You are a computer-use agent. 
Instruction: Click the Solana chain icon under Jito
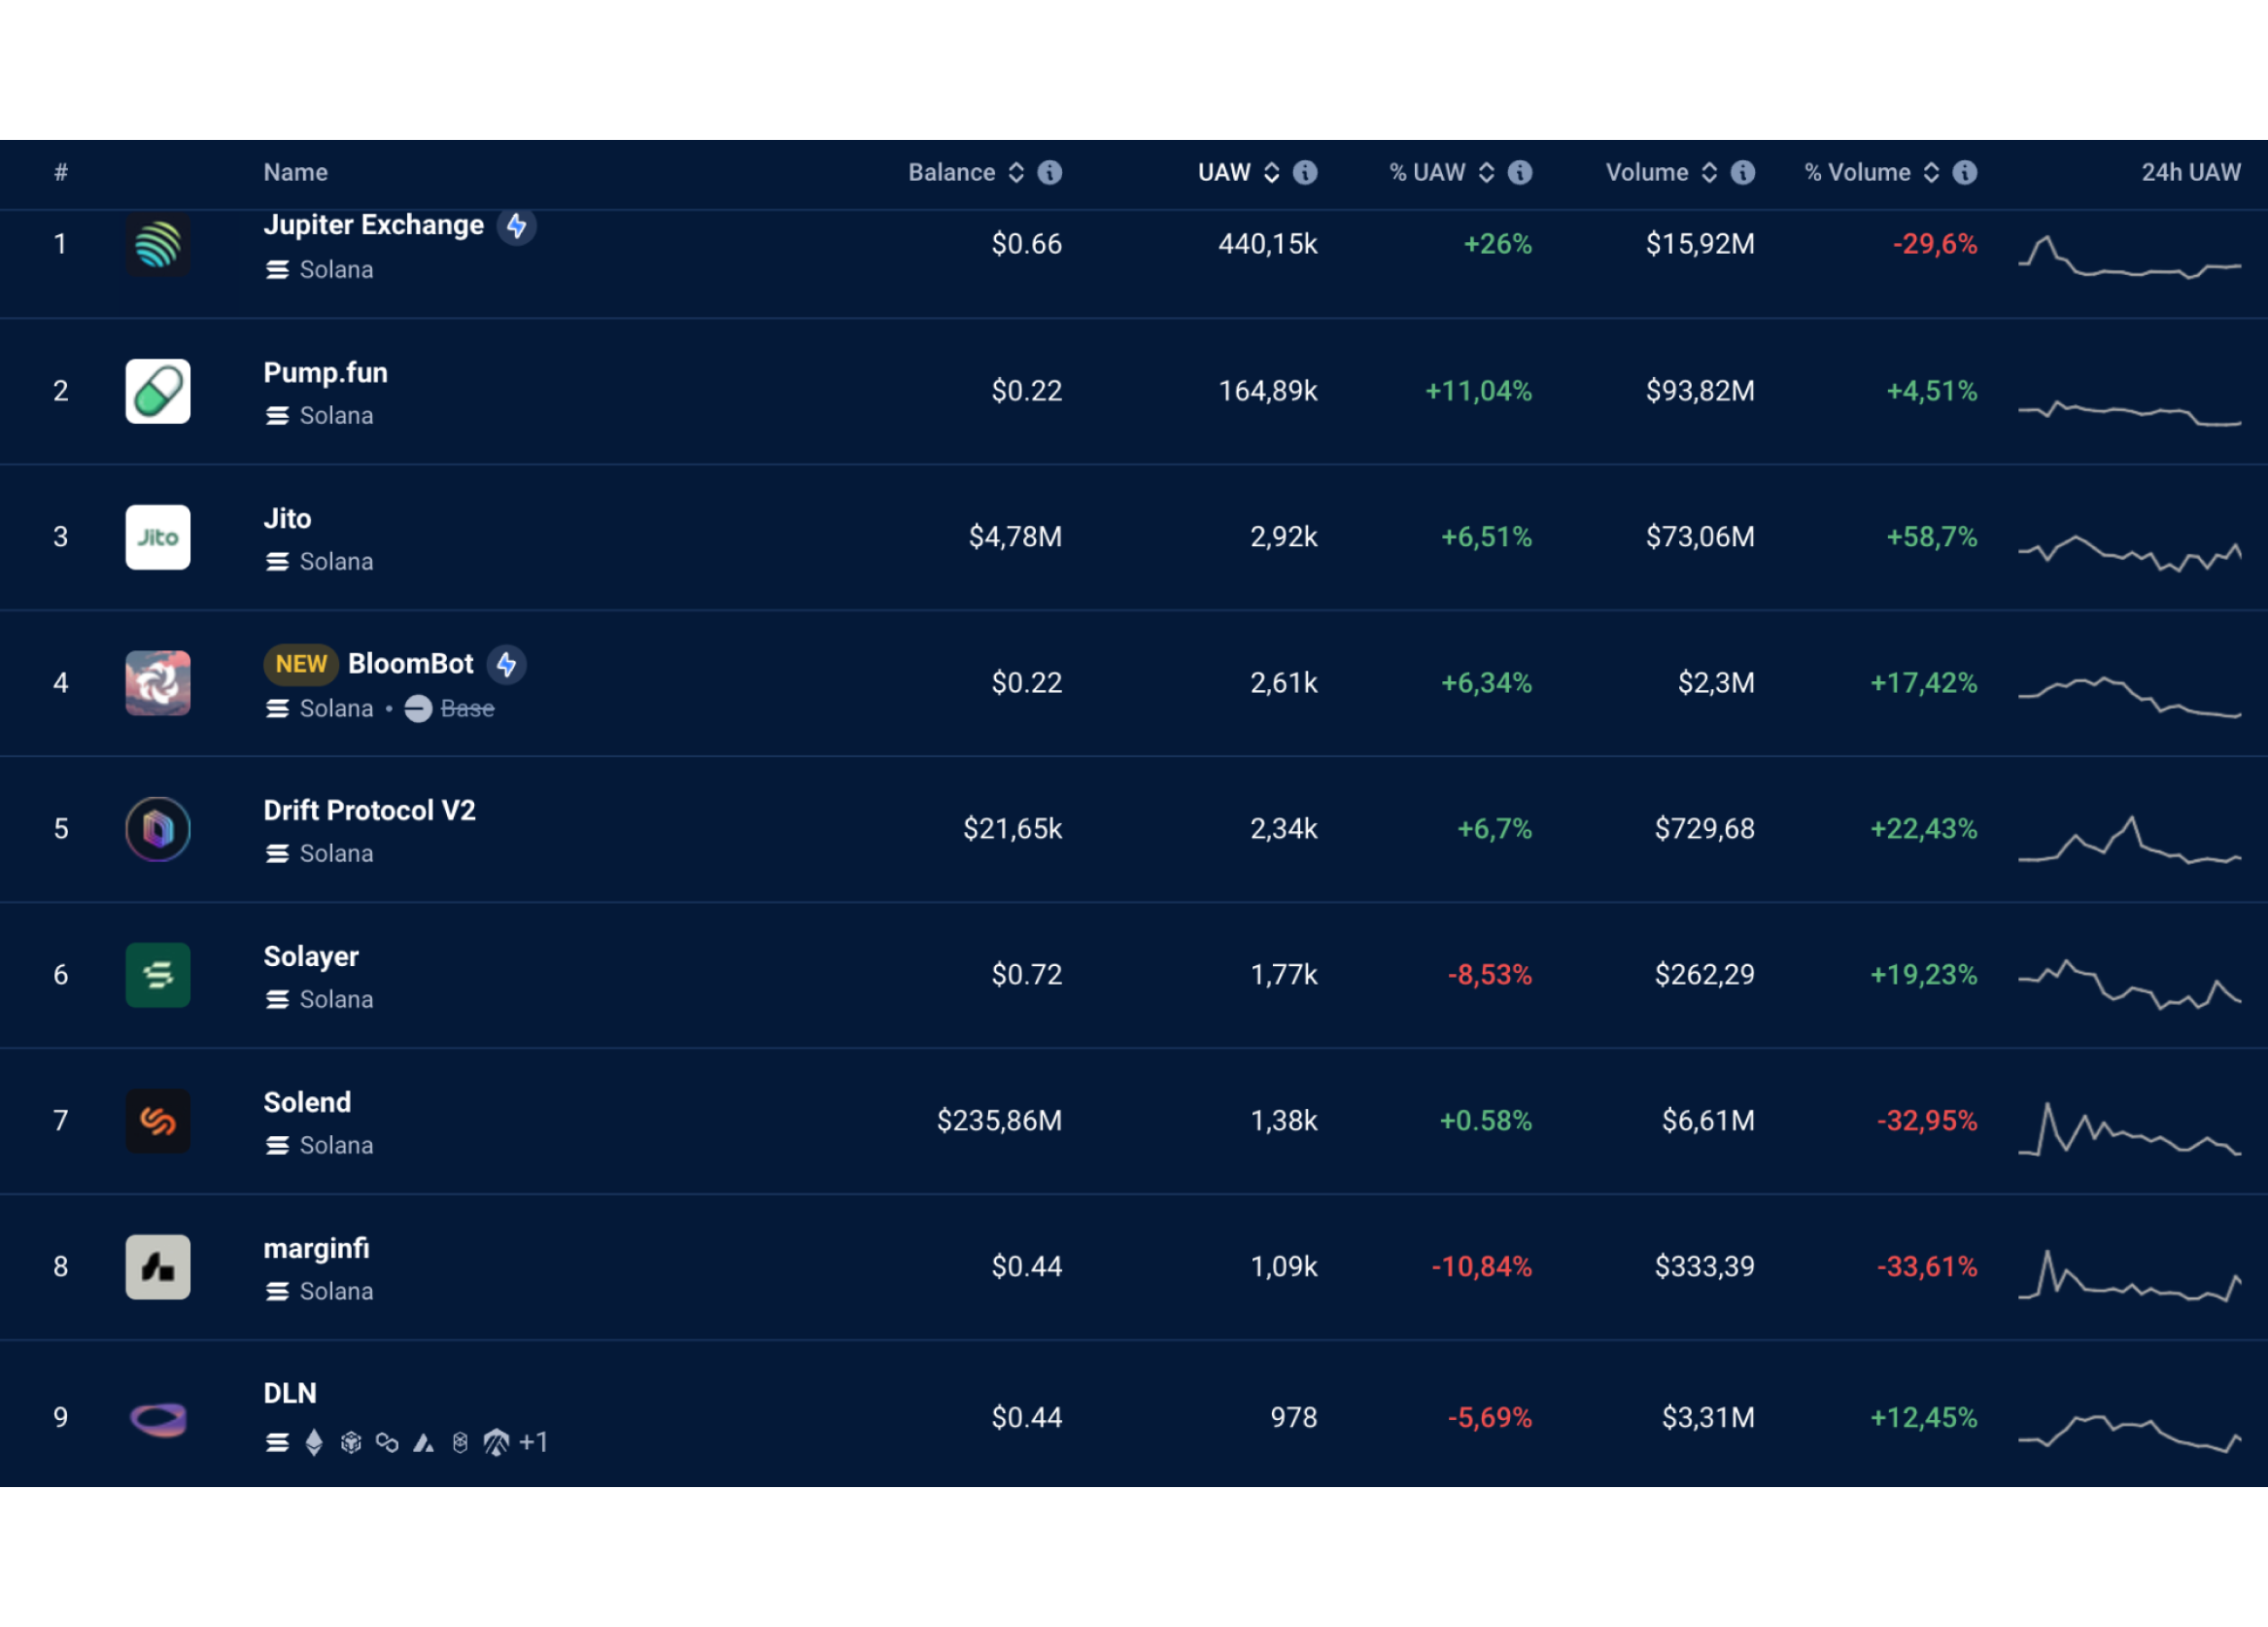click(277, 562)
